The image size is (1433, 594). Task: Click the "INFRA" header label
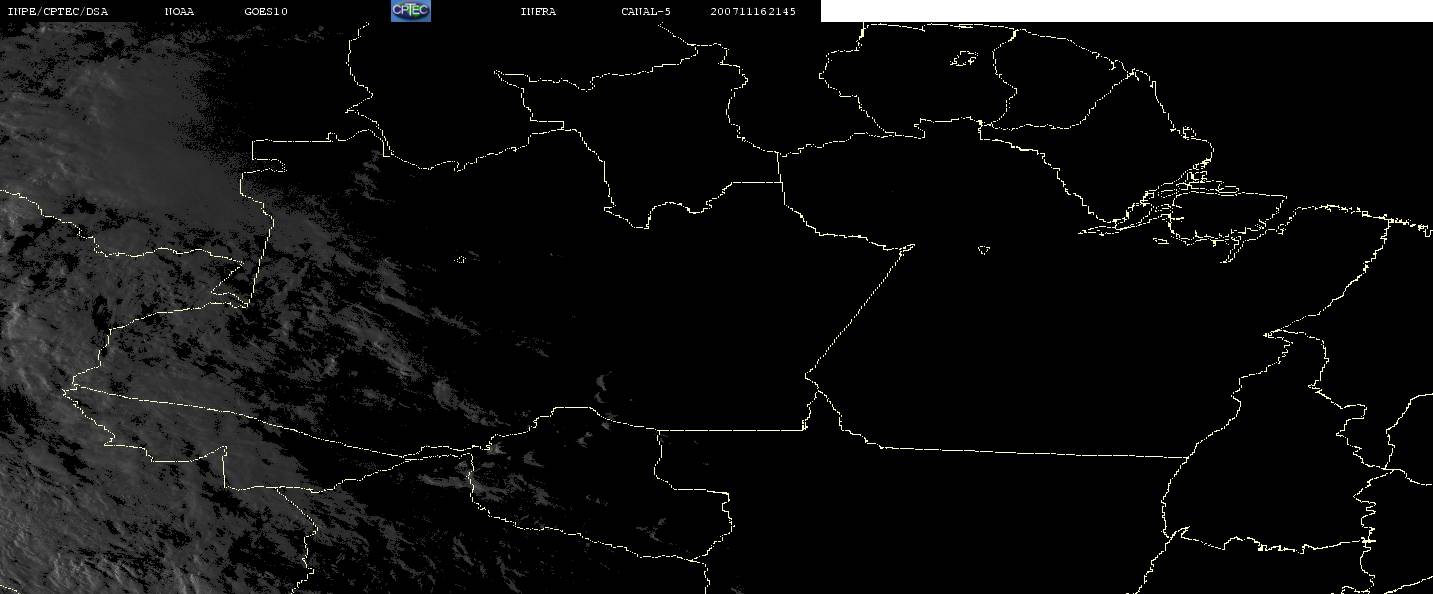click(538, 11)
